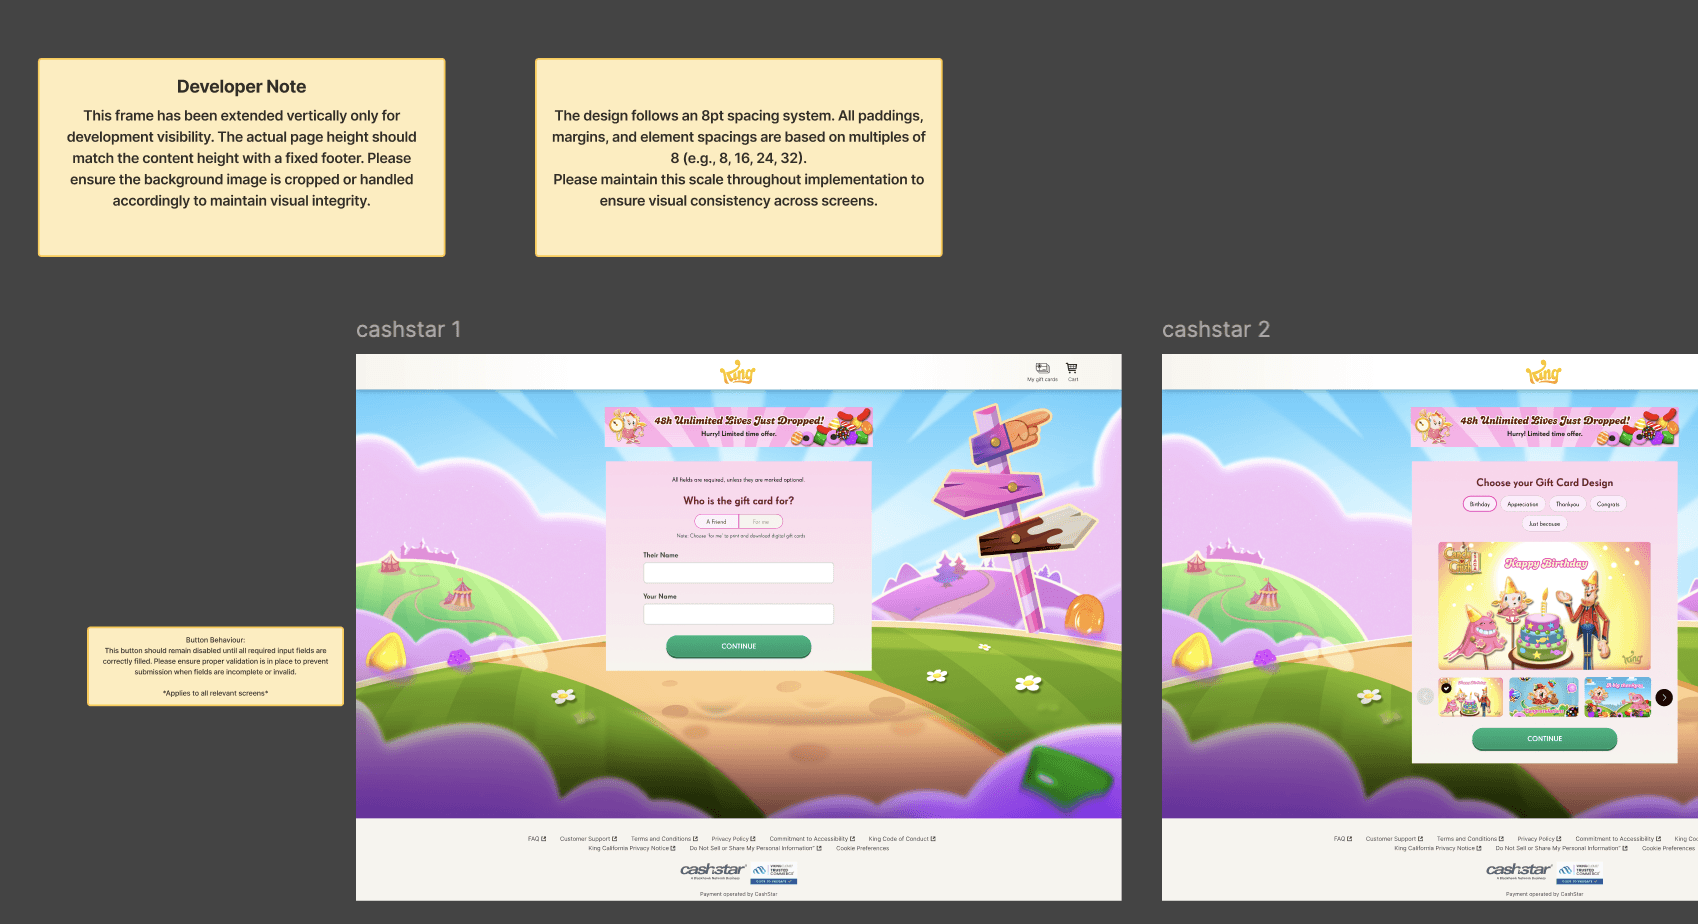Select the Birthday design category chip
Screen dimensions: 1698x924
[x=1480, y=504]
